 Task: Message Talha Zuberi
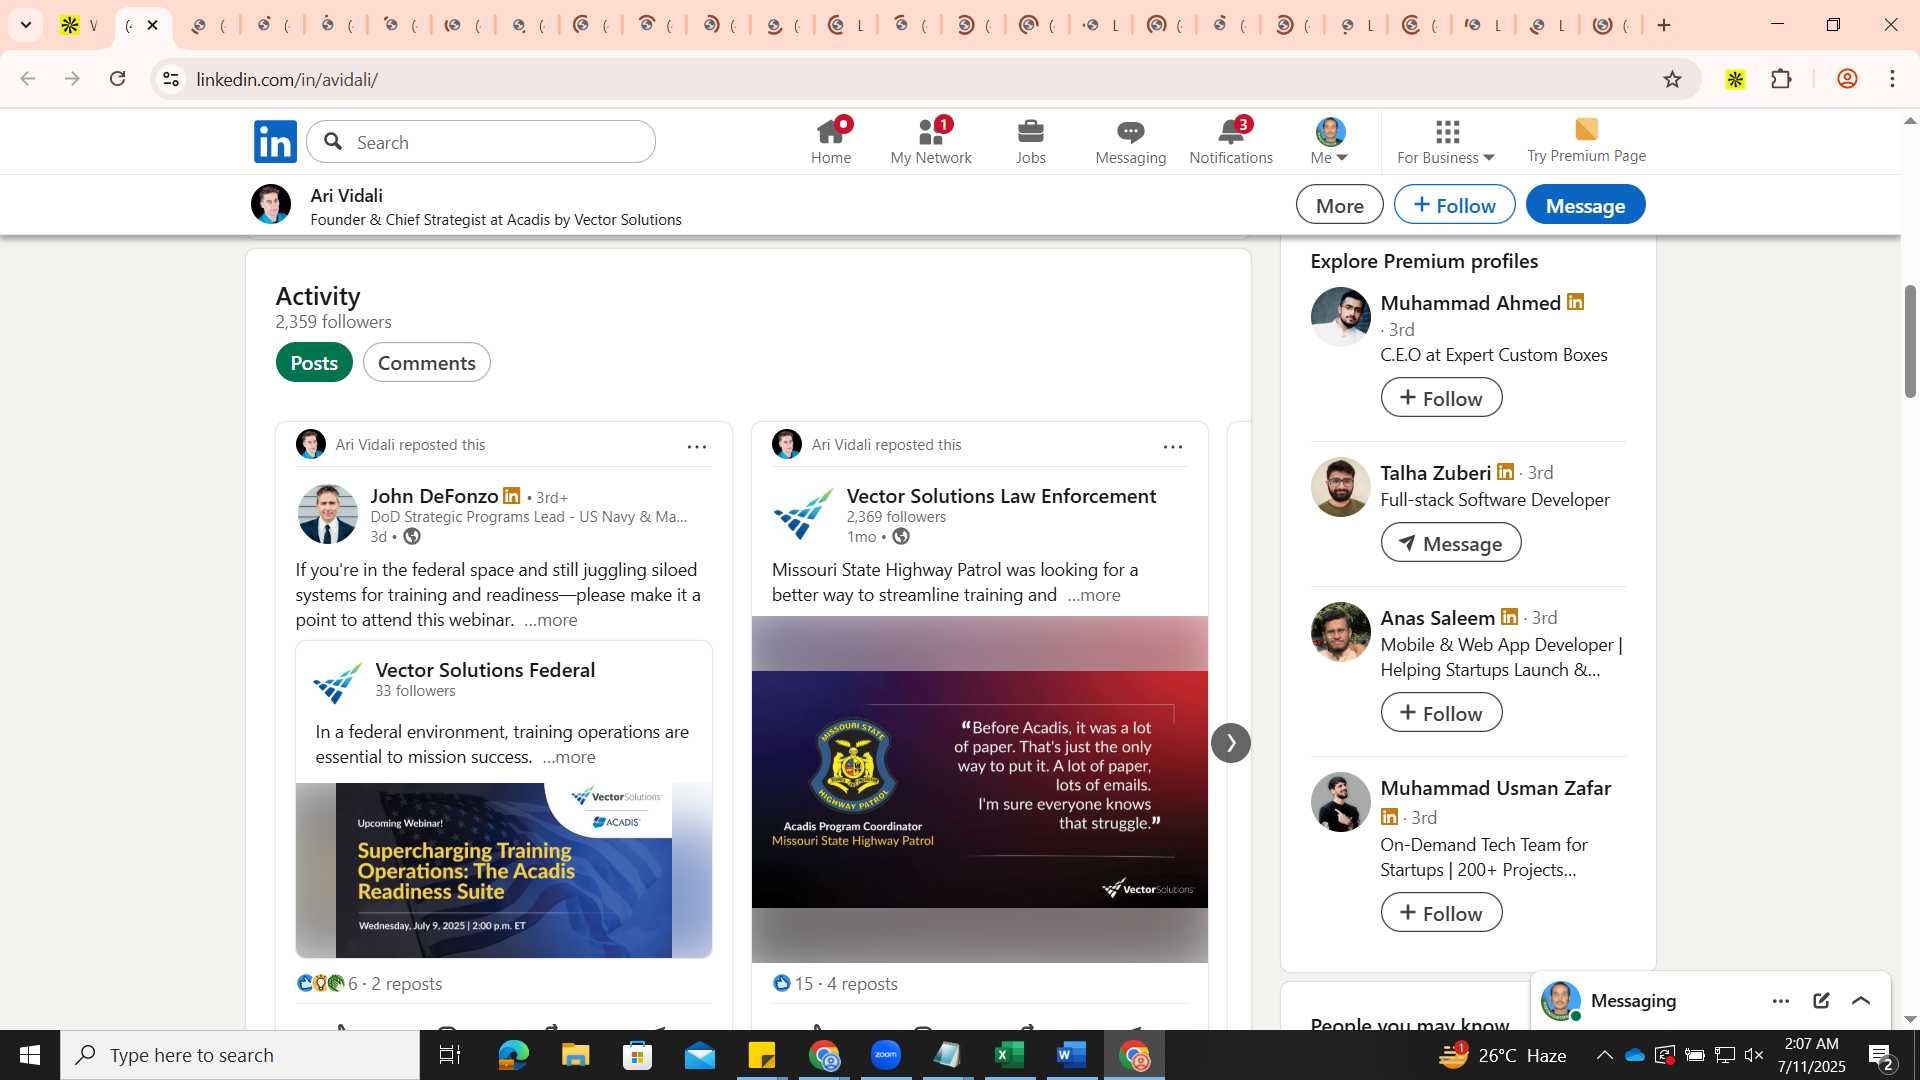(1451, 543)
